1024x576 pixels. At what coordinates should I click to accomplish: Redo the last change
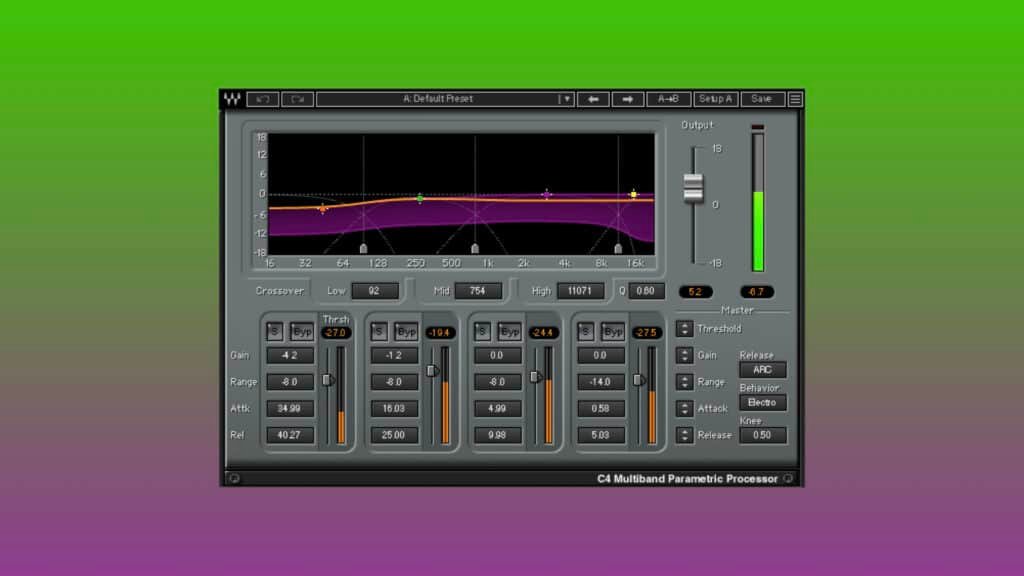[x=298, y=99]
